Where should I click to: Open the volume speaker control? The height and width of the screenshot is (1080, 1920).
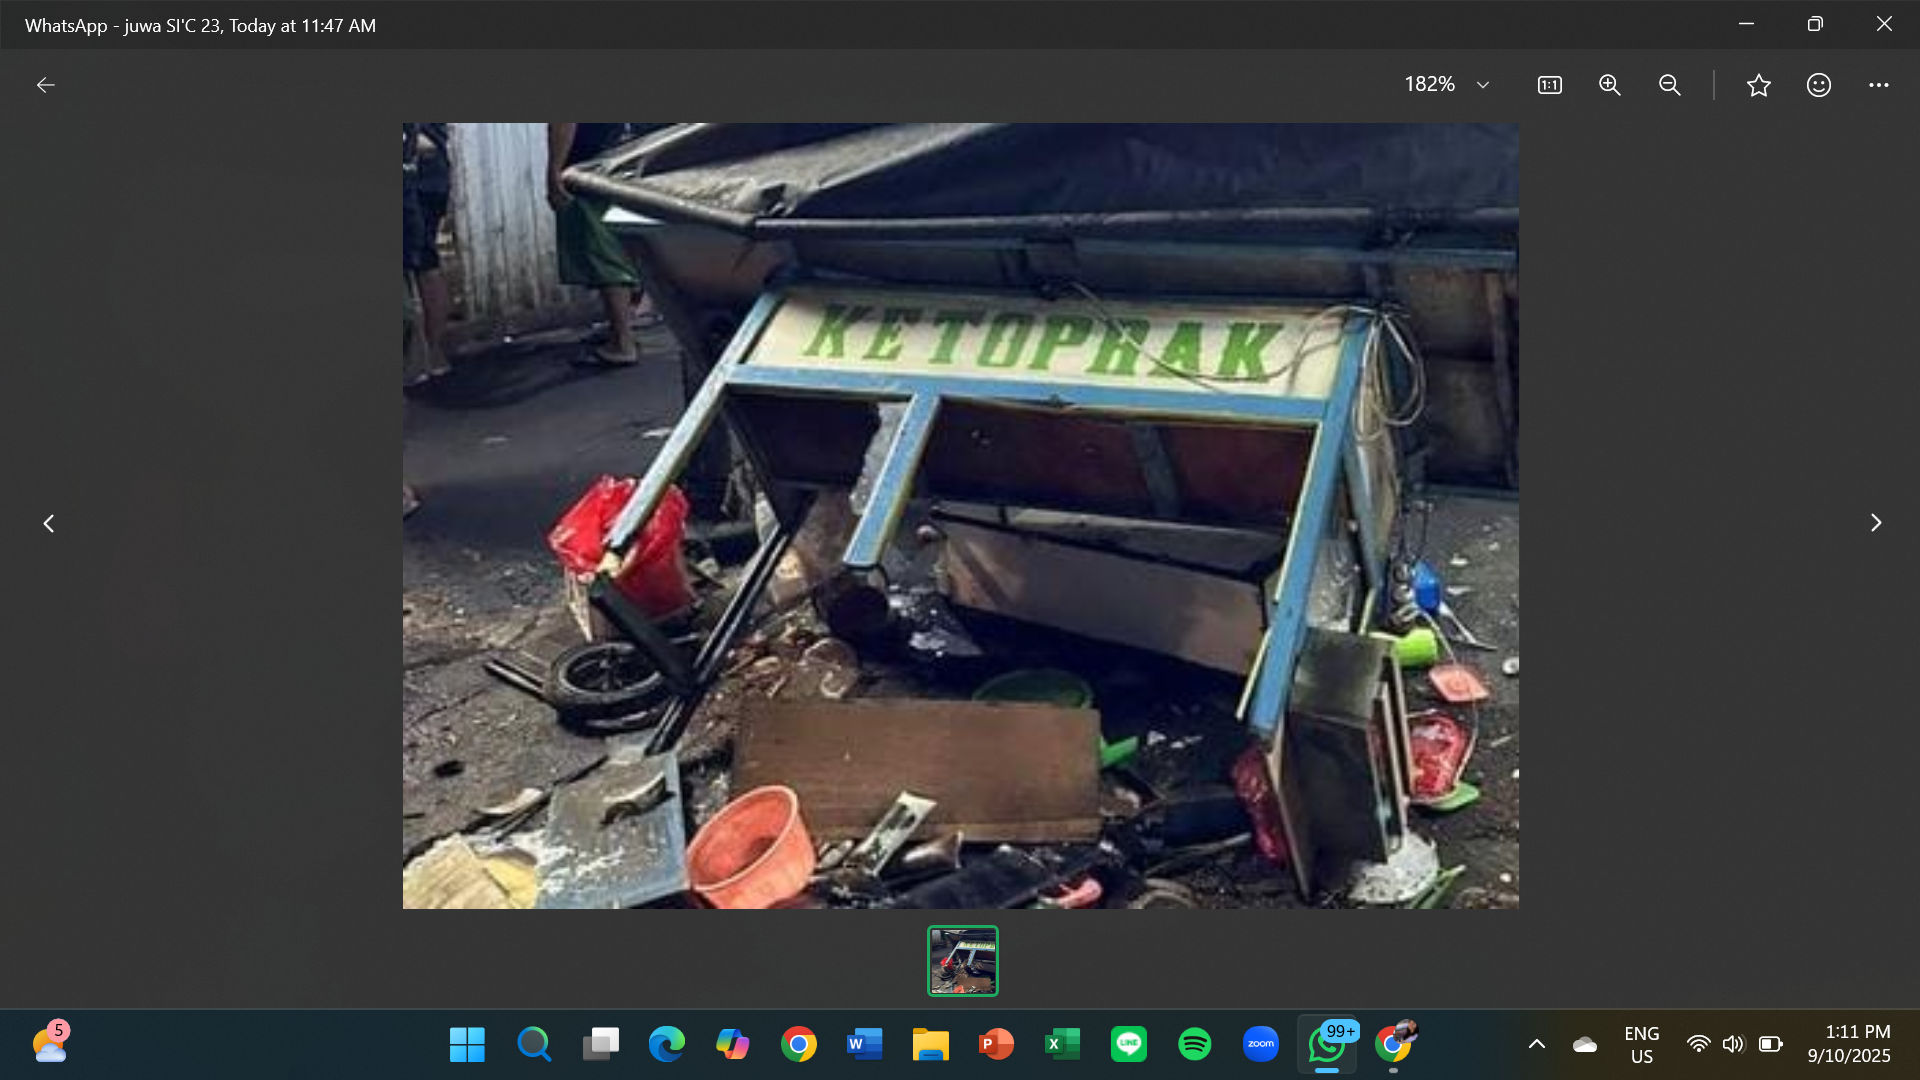(1734, 1044)
